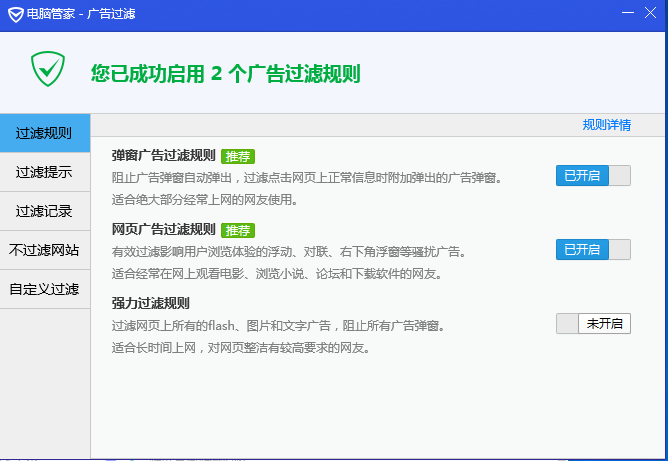Minimize the 广告过滤 window

[627, 13]
